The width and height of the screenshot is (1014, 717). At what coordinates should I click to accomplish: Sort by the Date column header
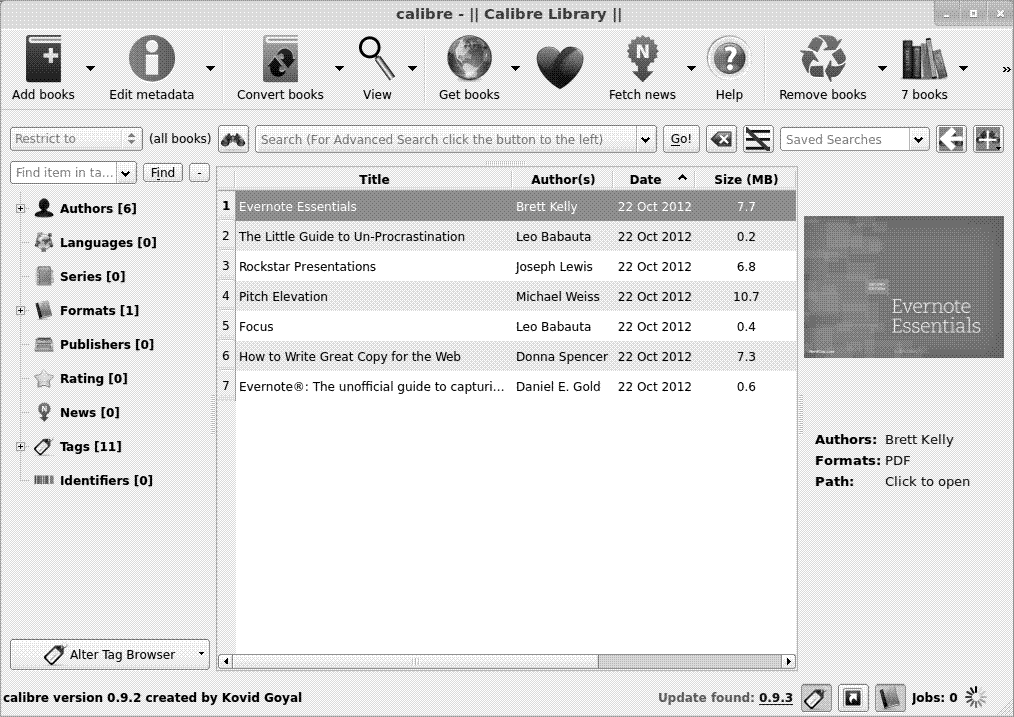654,179
